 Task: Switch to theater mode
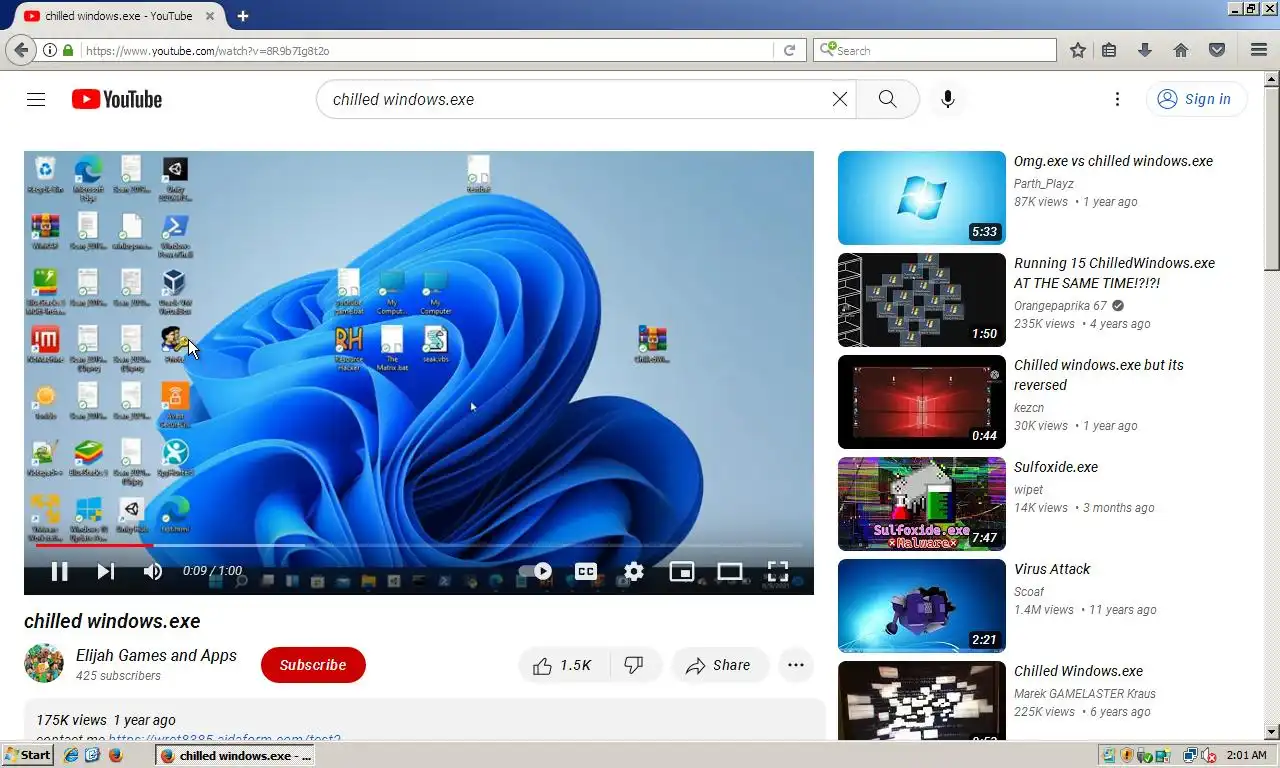click(x=730, y=571)
